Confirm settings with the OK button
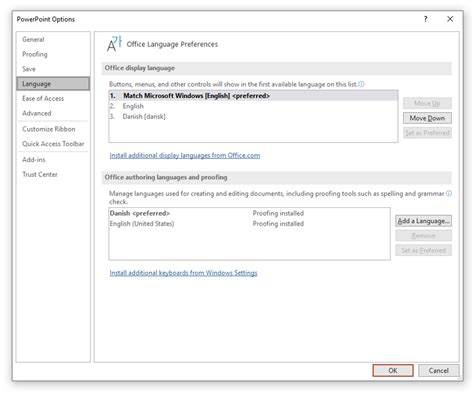 click(393, 370)
